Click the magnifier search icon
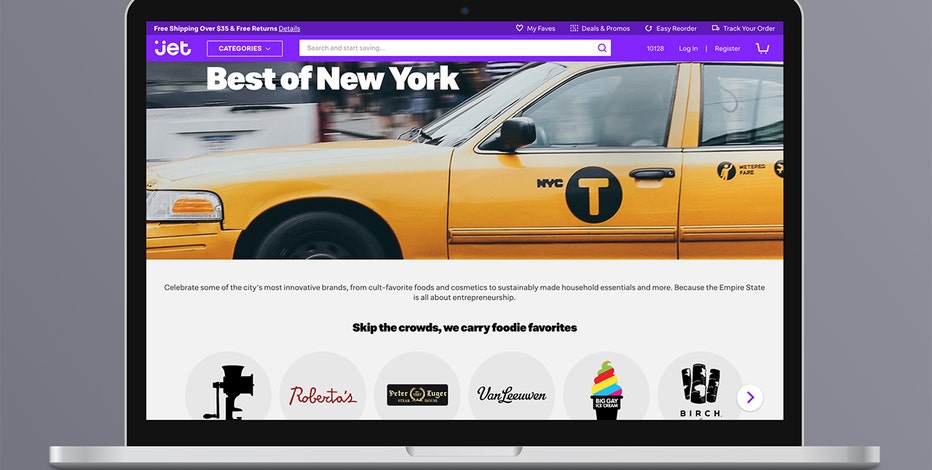The image size is (932, 470). coord(602,48)
